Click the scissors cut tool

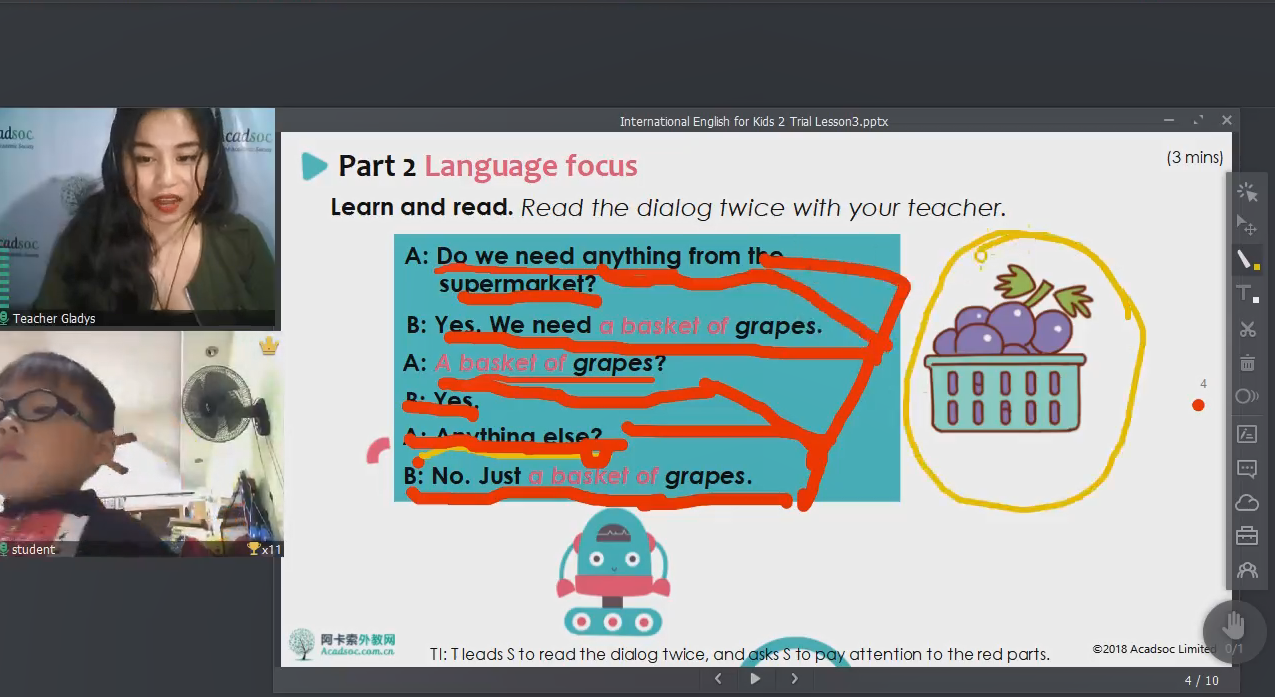click(x=1247, y=329)
